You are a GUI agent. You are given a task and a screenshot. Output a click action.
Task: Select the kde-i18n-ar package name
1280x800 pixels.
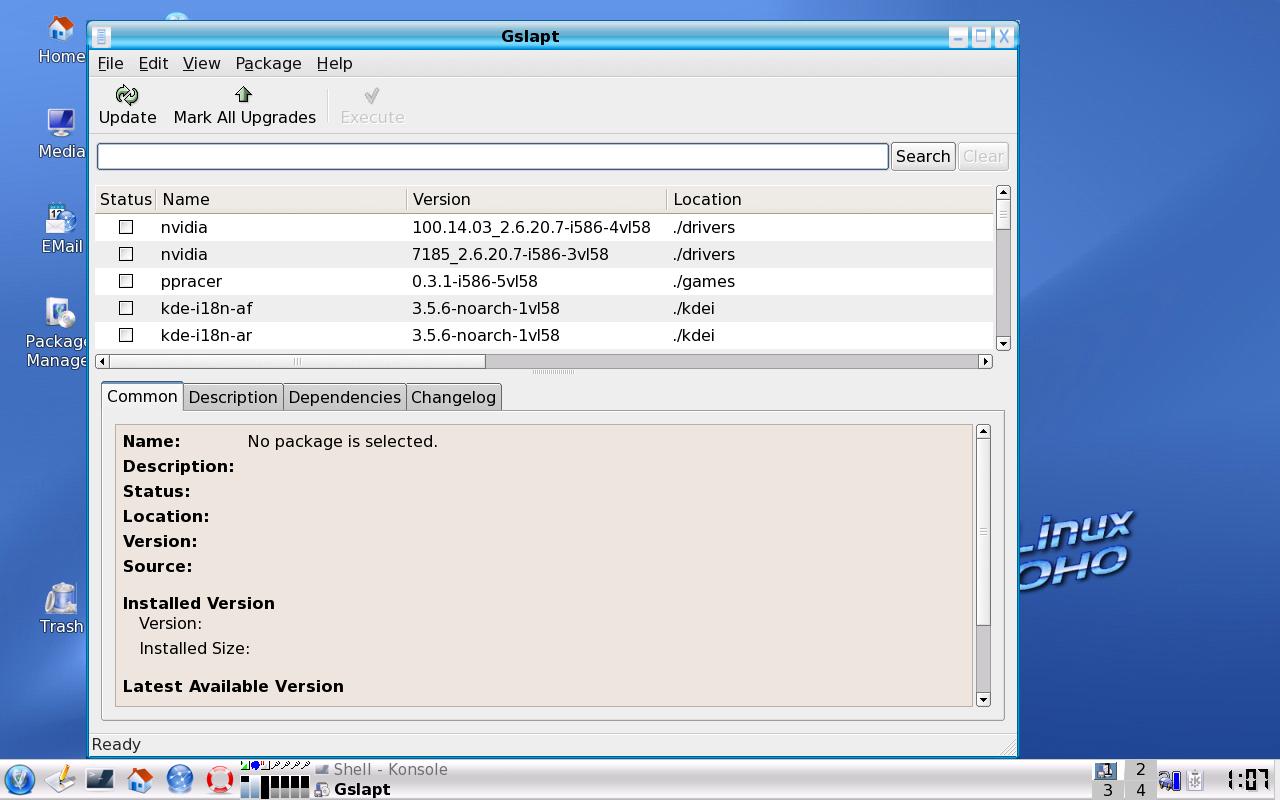pyautogui.click(x=206, y=335)
